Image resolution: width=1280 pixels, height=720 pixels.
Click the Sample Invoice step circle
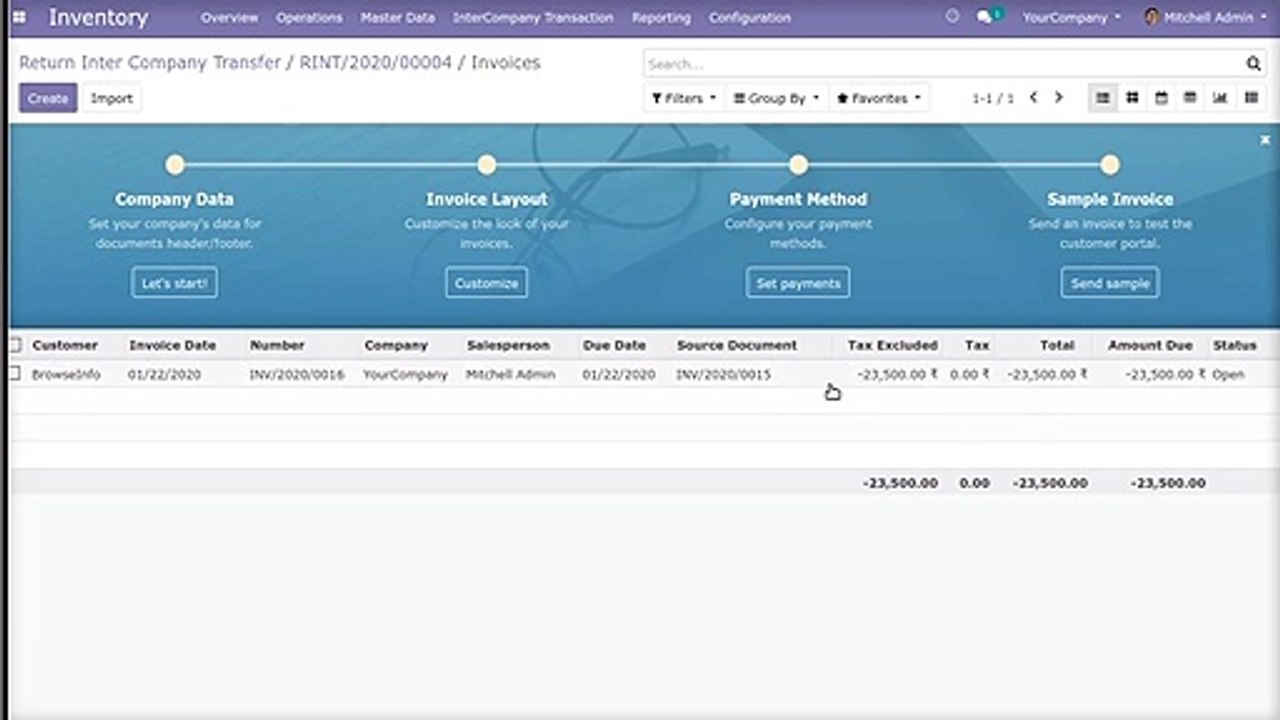click(x=1110, y=164)
